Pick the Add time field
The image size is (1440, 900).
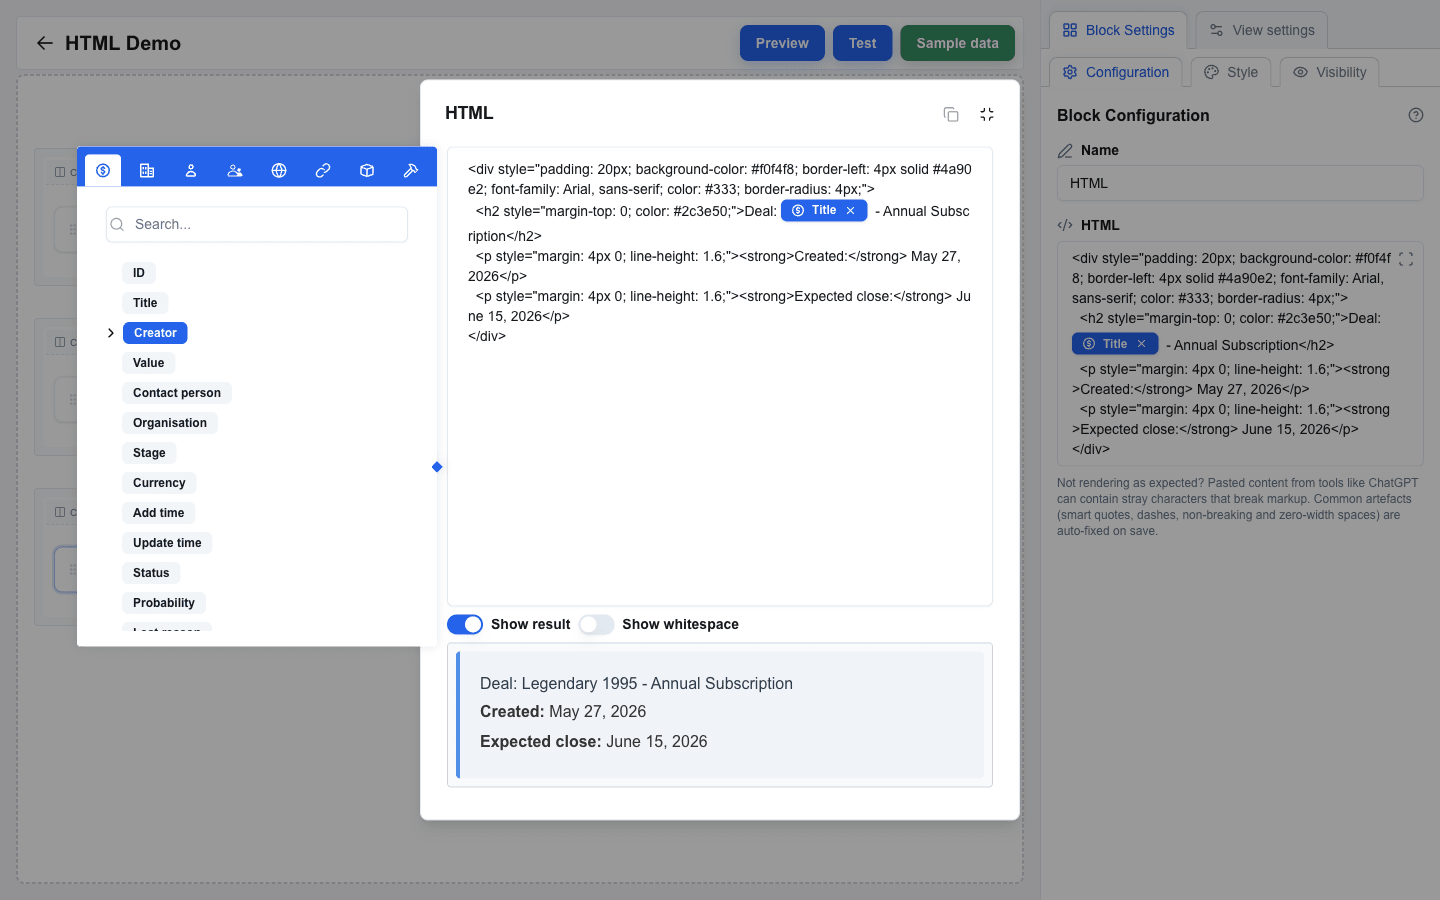[x=159, y=513]
